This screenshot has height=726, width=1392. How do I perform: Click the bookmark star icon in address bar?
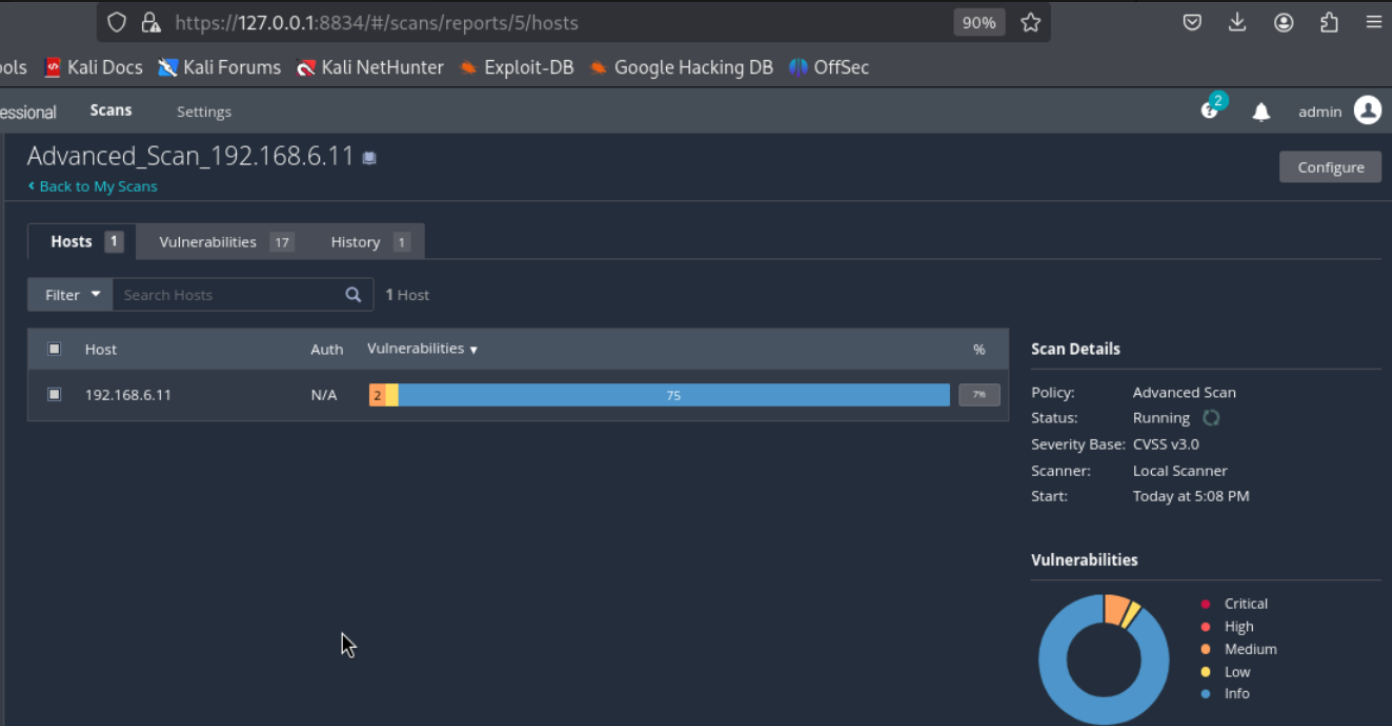(1030, 22)
